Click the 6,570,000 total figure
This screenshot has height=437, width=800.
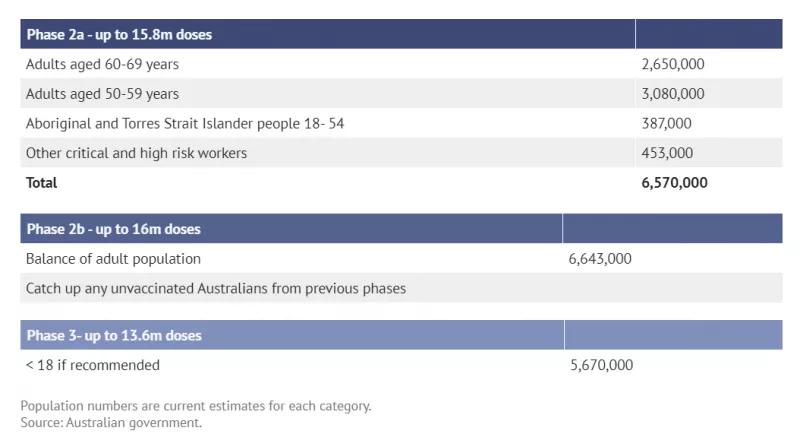click(x=674, y=183)
